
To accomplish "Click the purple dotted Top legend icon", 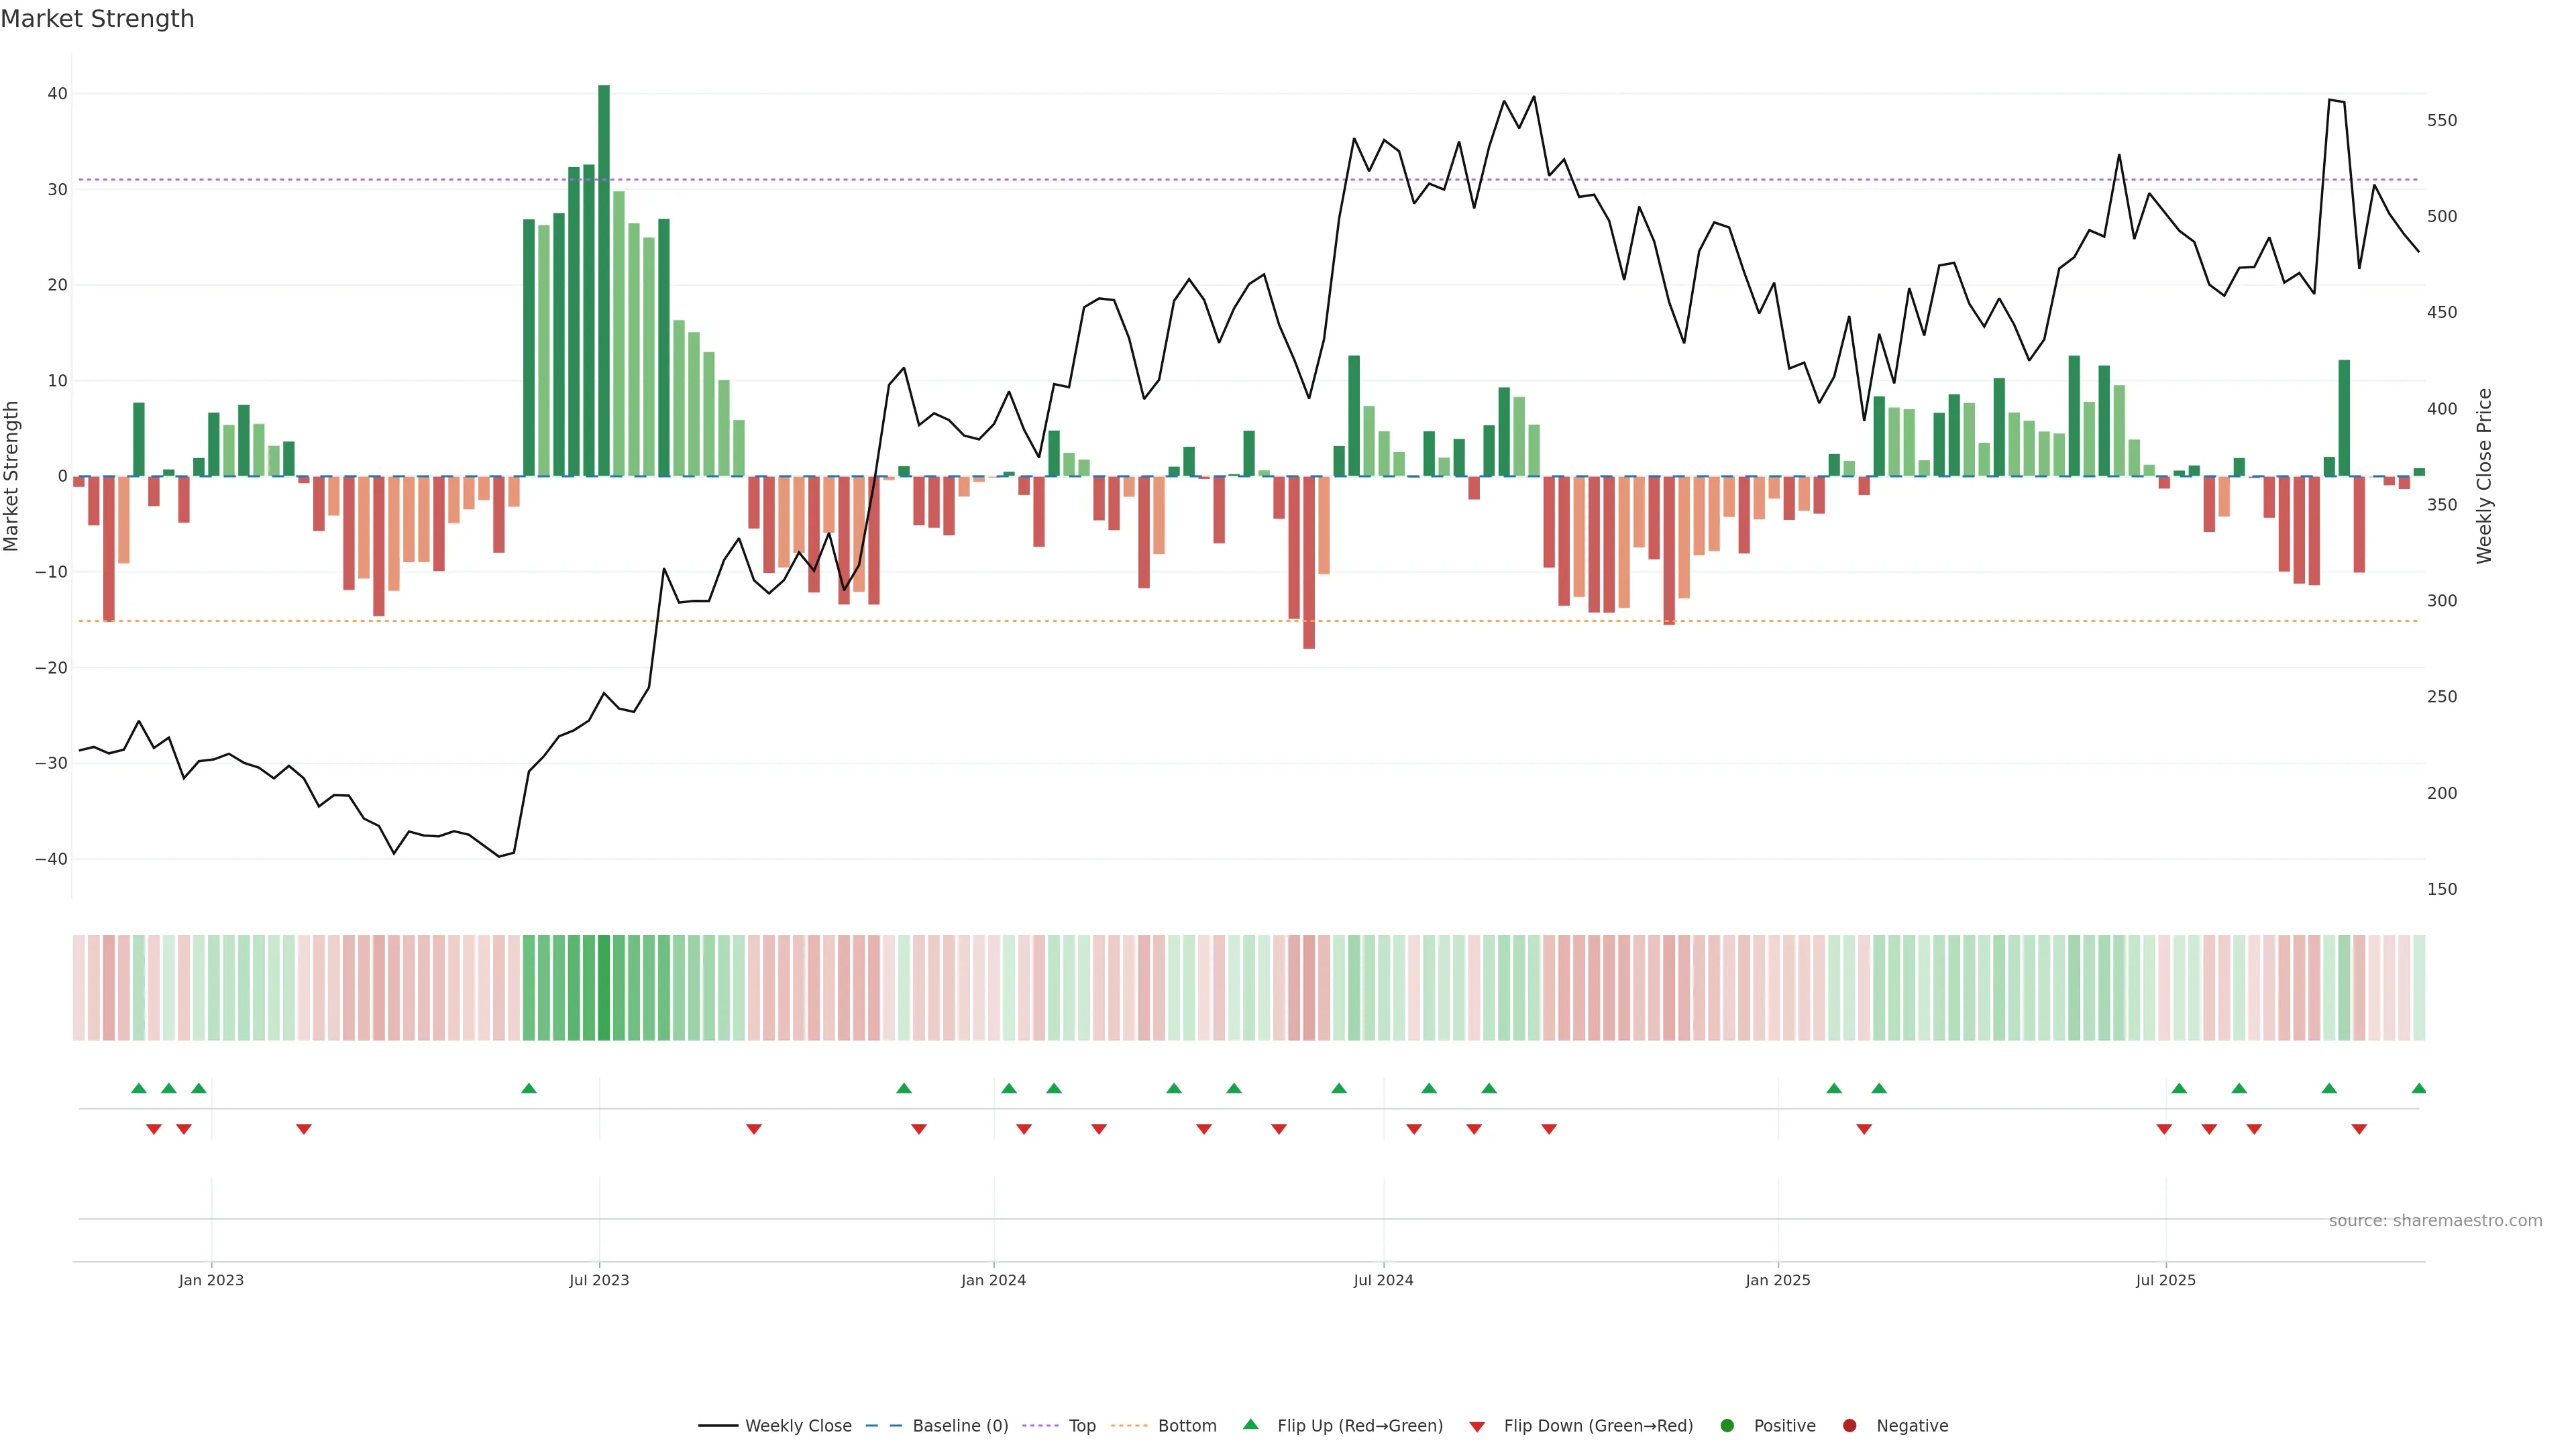I will tap(1042, 1426).
